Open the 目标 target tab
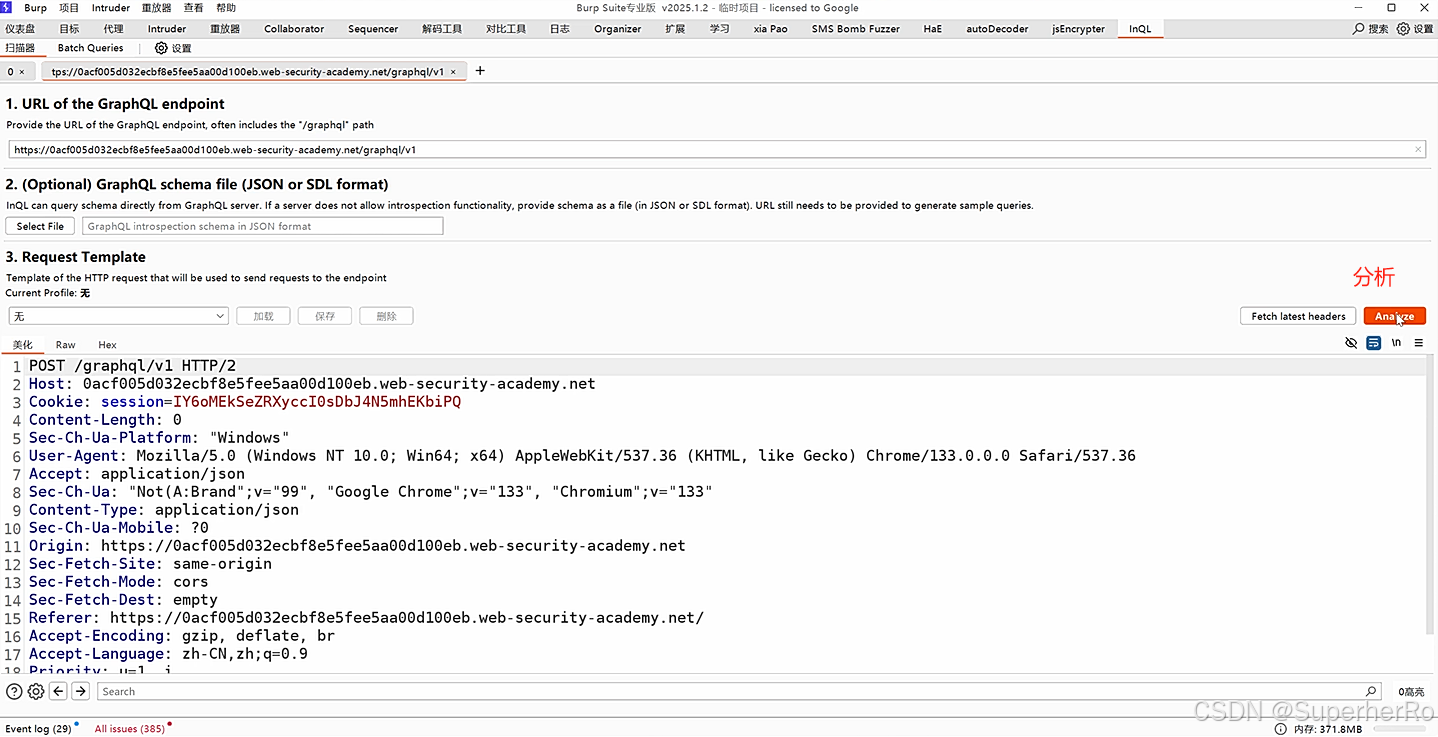Viewport: 1438px width, 737px height. click(x=69, y=29)
